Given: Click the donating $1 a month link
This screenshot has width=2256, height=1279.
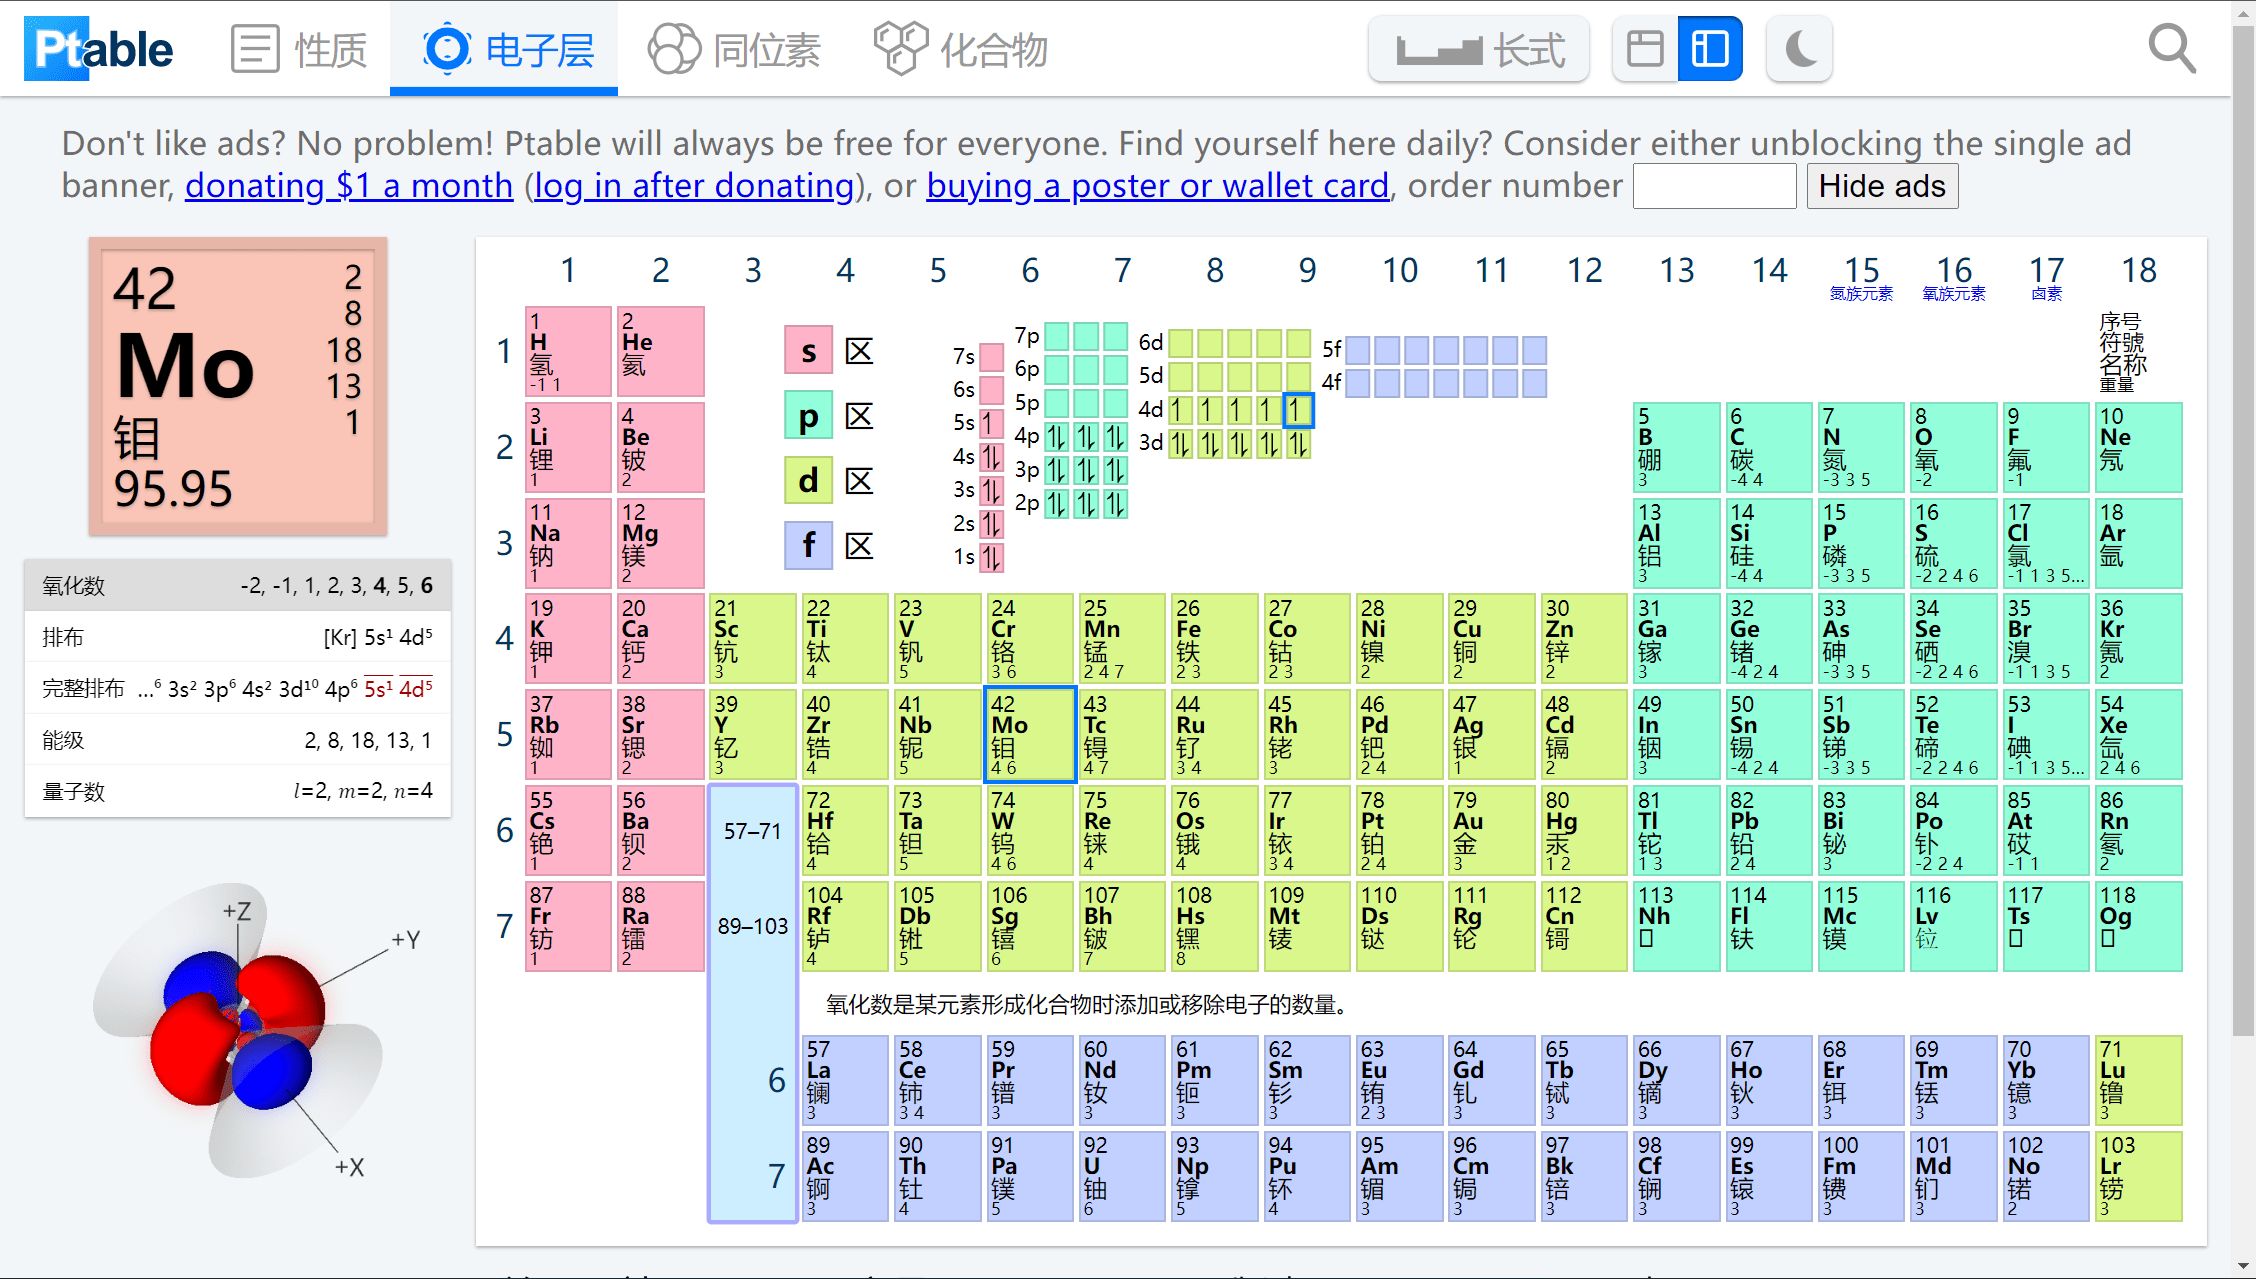Looking at the screenshot, I should point(348,185).
